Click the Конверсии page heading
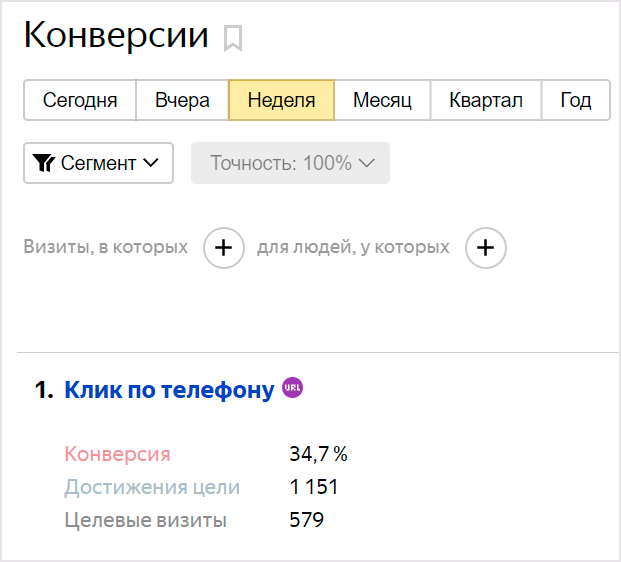Screen dimensions: 621x562 click(116, 36)
